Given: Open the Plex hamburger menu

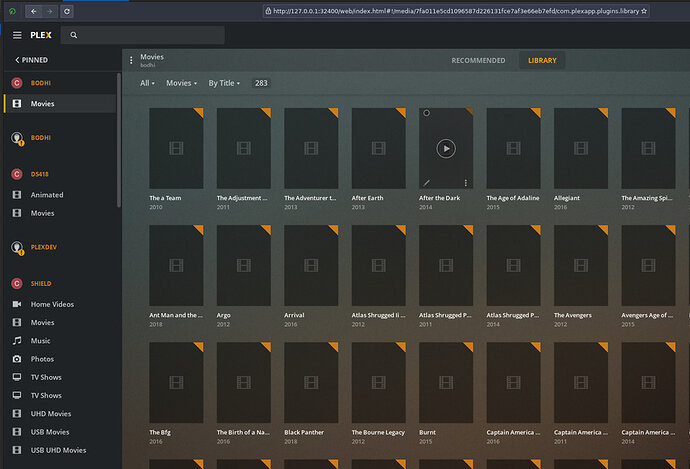Looking at the screenshot, I should coord(17,35).
